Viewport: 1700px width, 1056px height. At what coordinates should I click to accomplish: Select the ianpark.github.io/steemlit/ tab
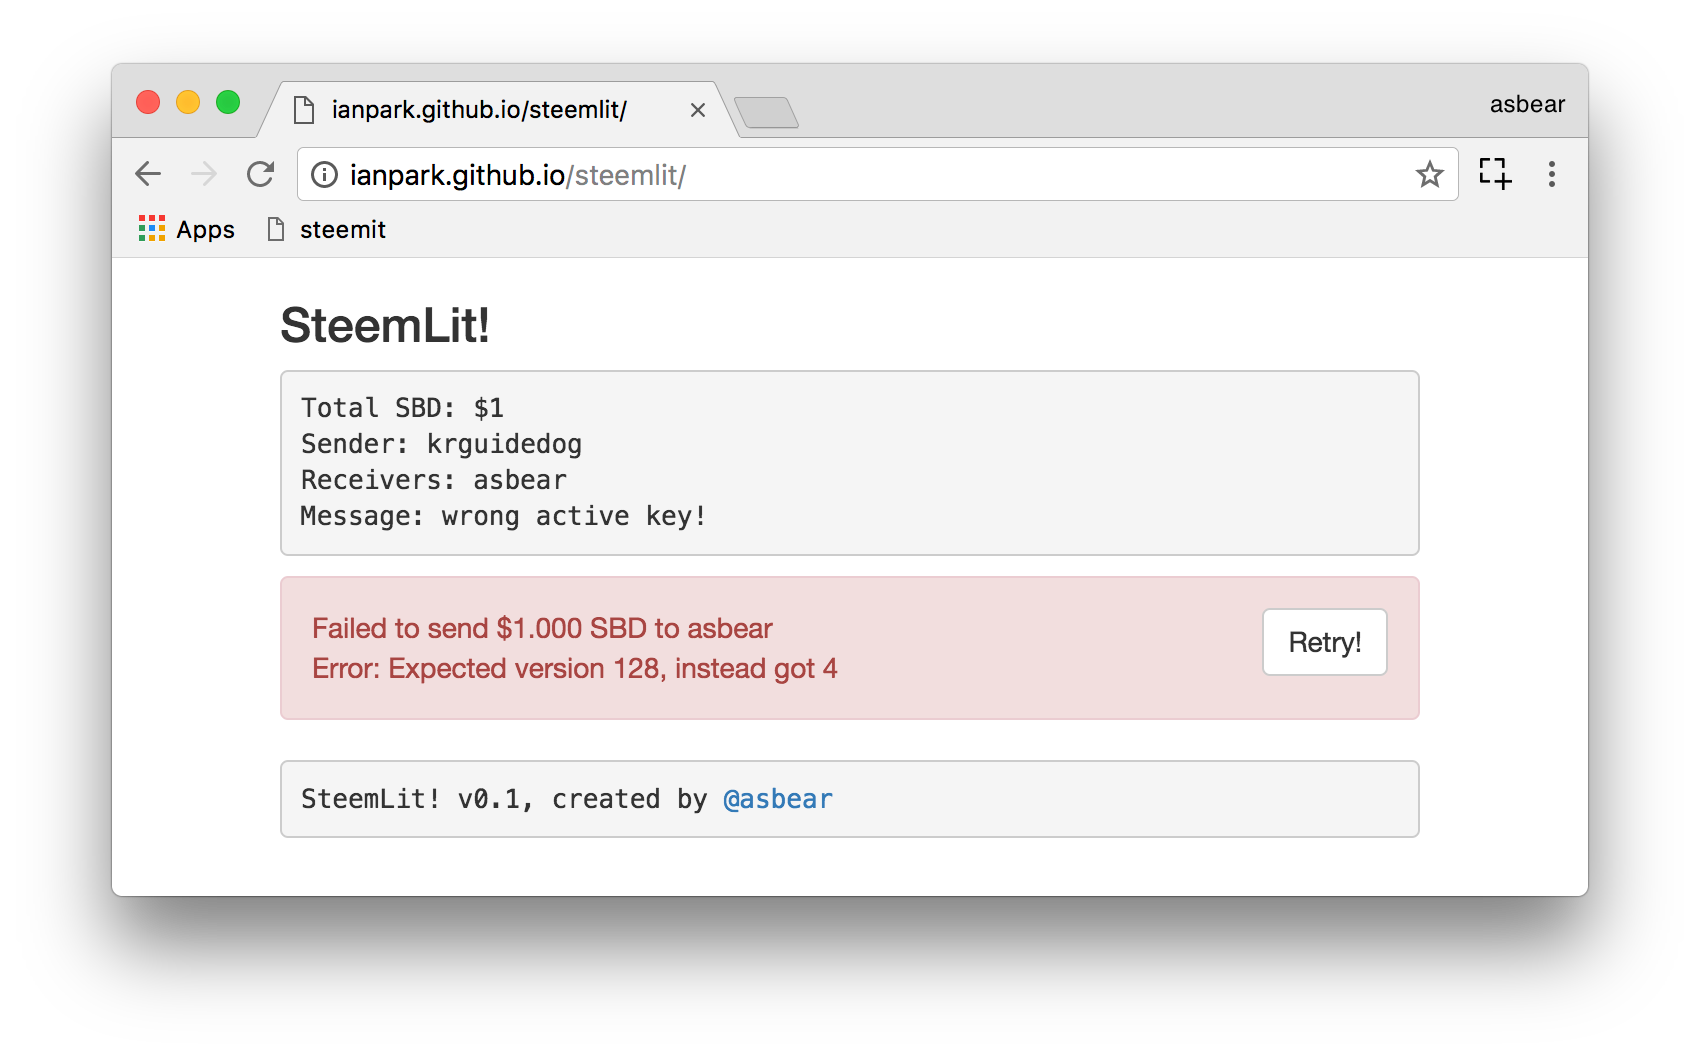[479, 110]
